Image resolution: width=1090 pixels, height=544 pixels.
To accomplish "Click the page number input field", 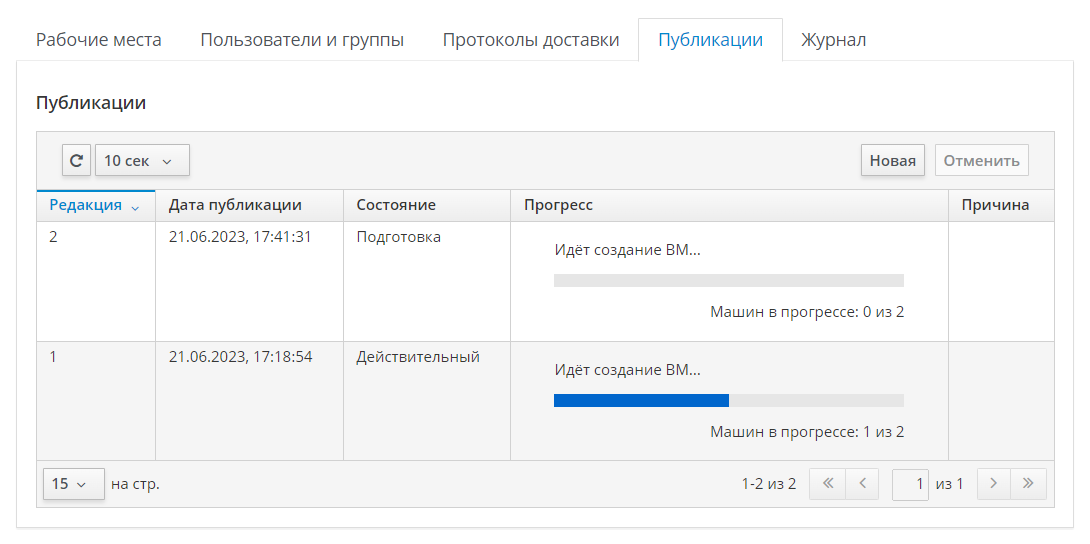I will point(910,484).
